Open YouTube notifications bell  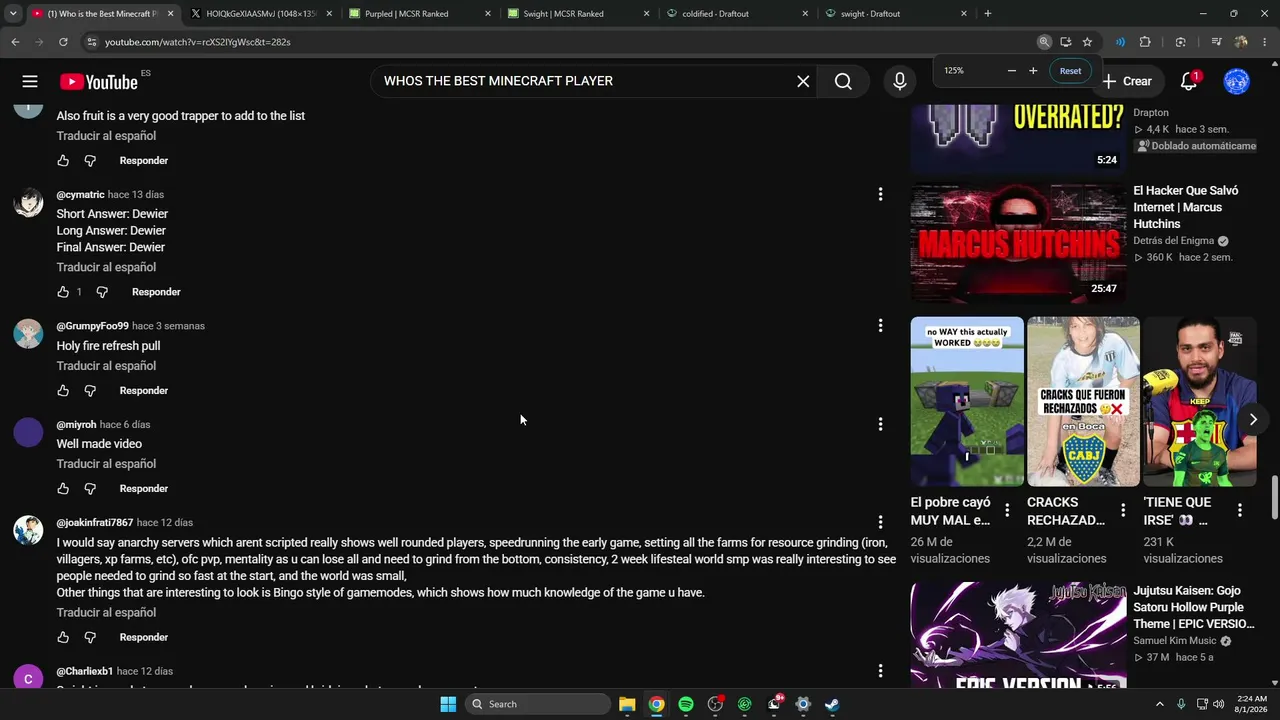[1189, 82]
